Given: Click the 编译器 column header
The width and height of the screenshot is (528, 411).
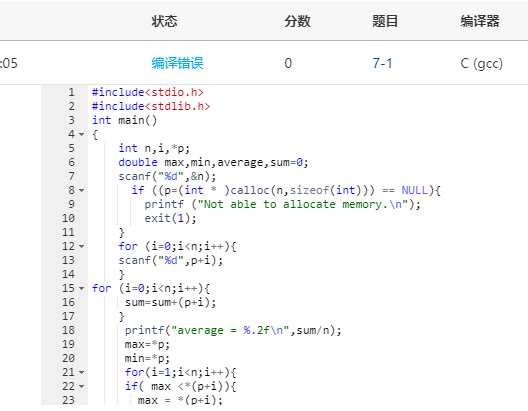Looking at the screenshot, I should coord(480,21).
